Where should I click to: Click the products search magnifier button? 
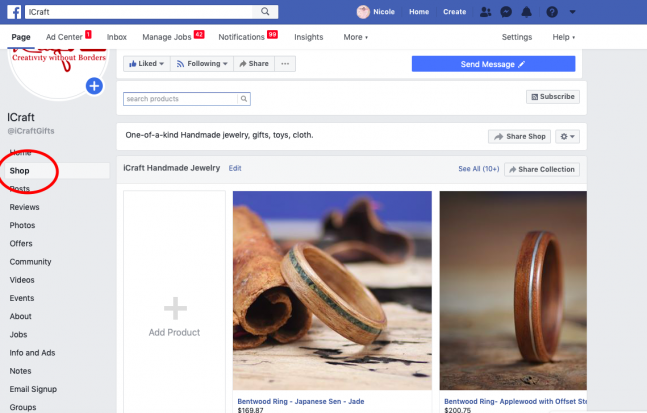click(244, 99)
